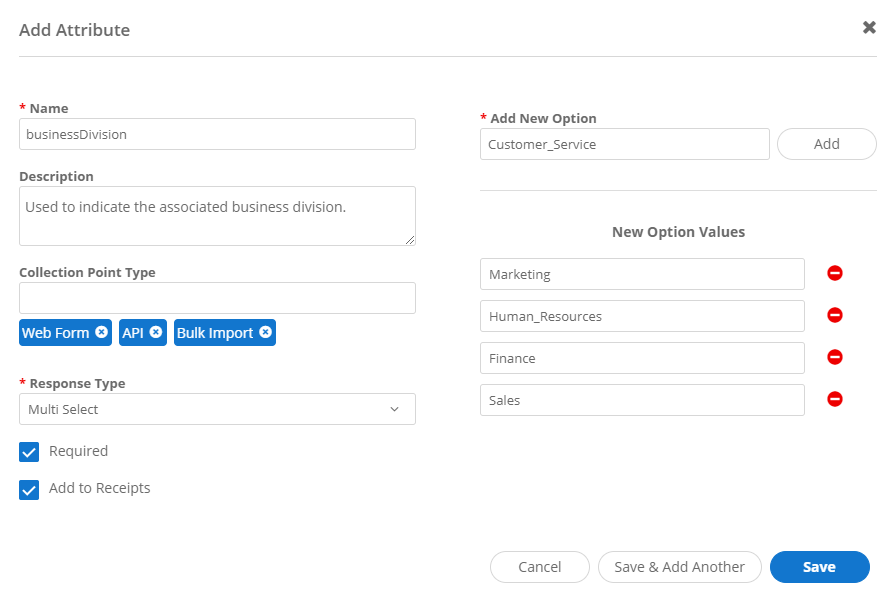Remove the Sales option value
Screen dimensions: 895x603
[x=835, y=399]
